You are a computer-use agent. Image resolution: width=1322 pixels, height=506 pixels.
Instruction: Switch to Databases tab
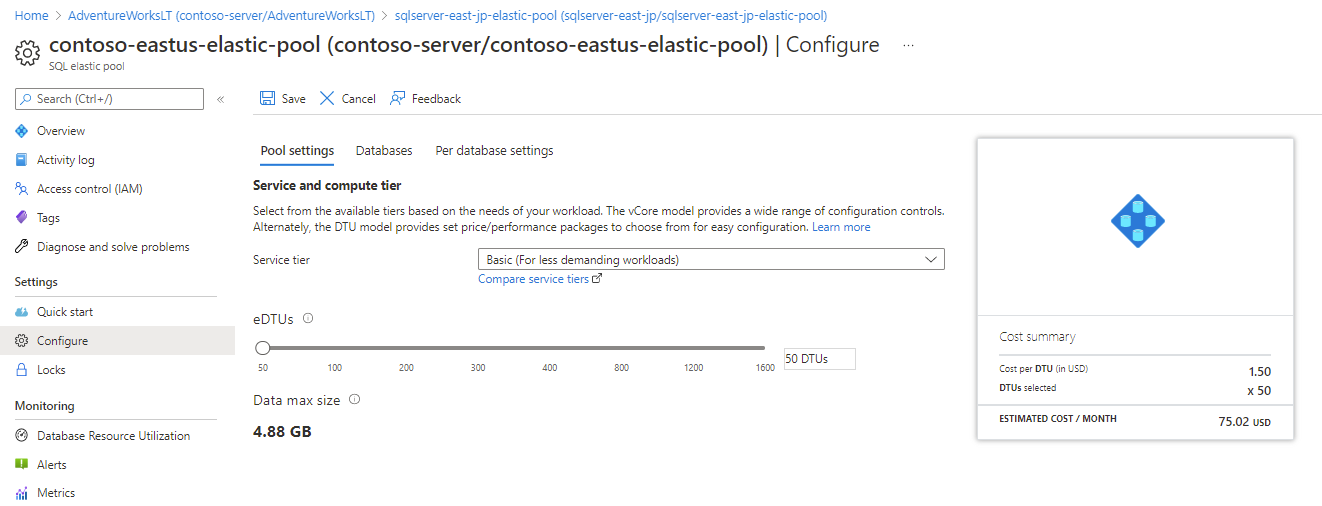384,151
